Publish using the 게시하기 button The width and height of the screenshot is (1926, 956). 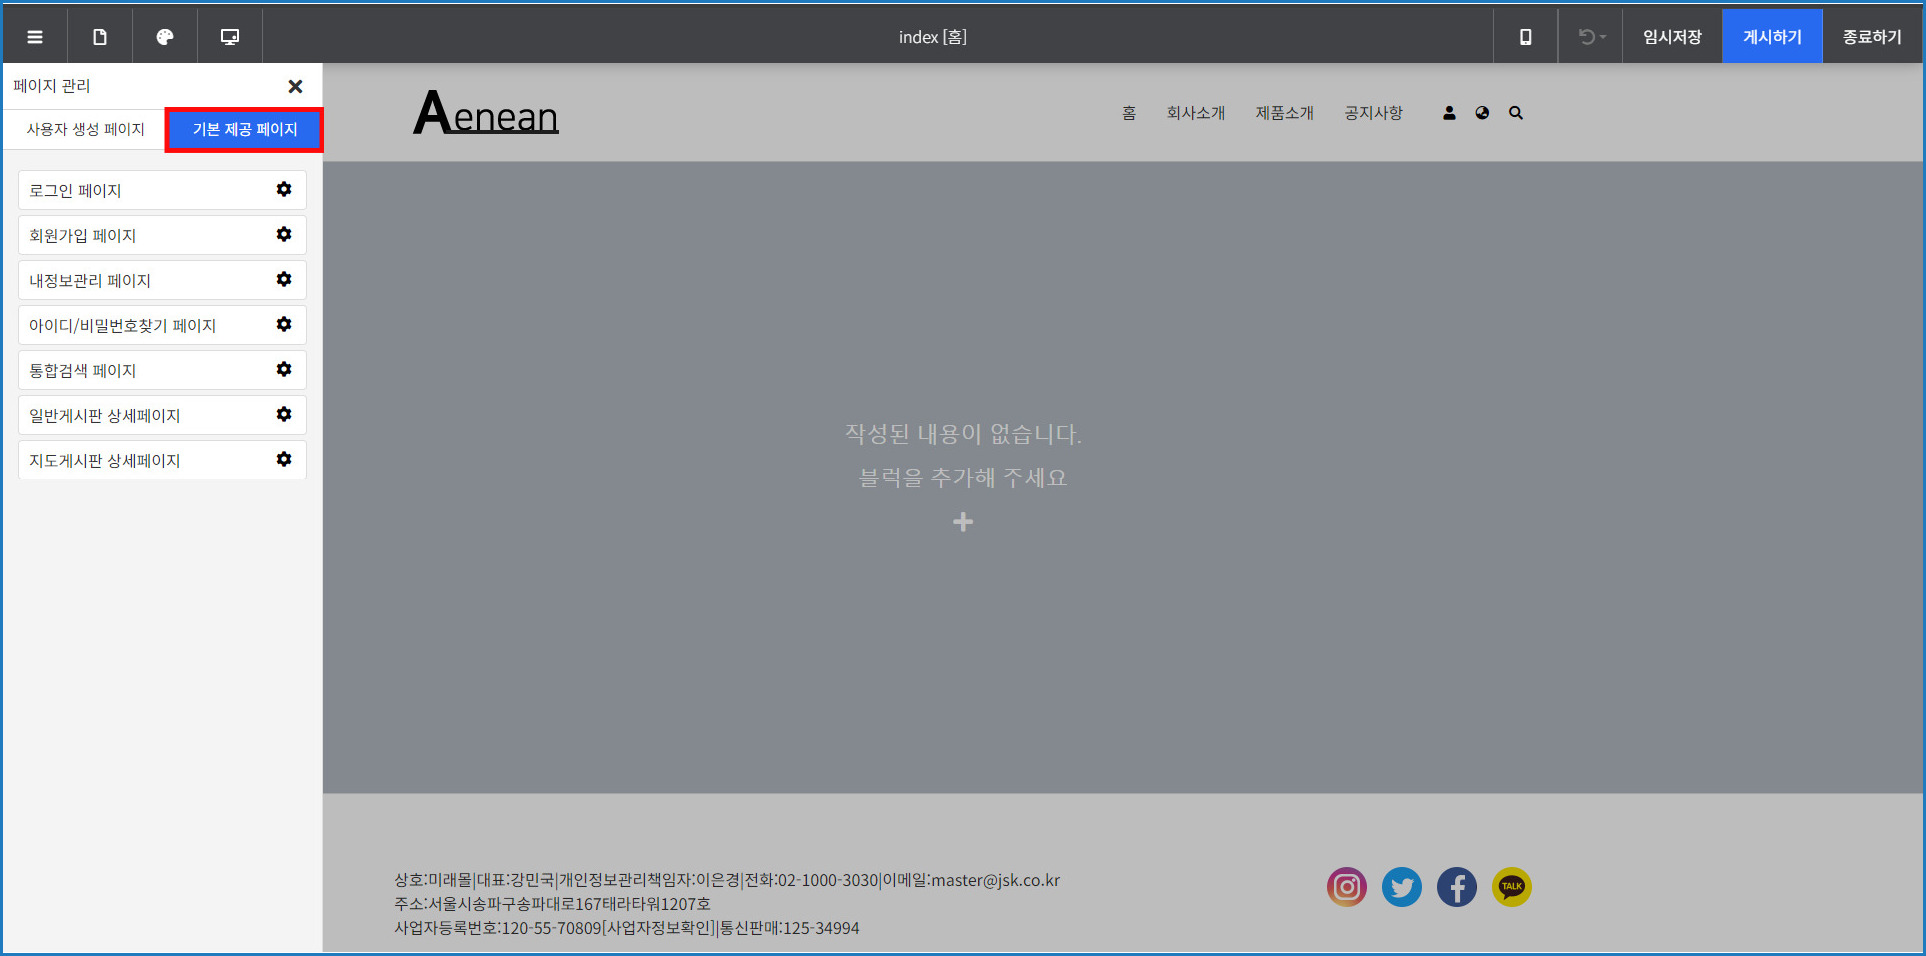1772,37
